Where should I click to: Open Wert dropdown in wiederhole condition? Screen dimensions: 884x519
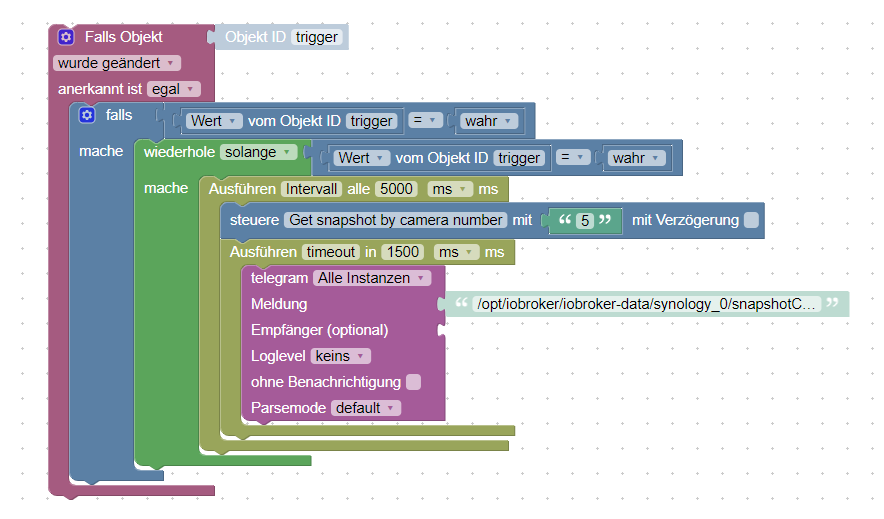(362, 158)
